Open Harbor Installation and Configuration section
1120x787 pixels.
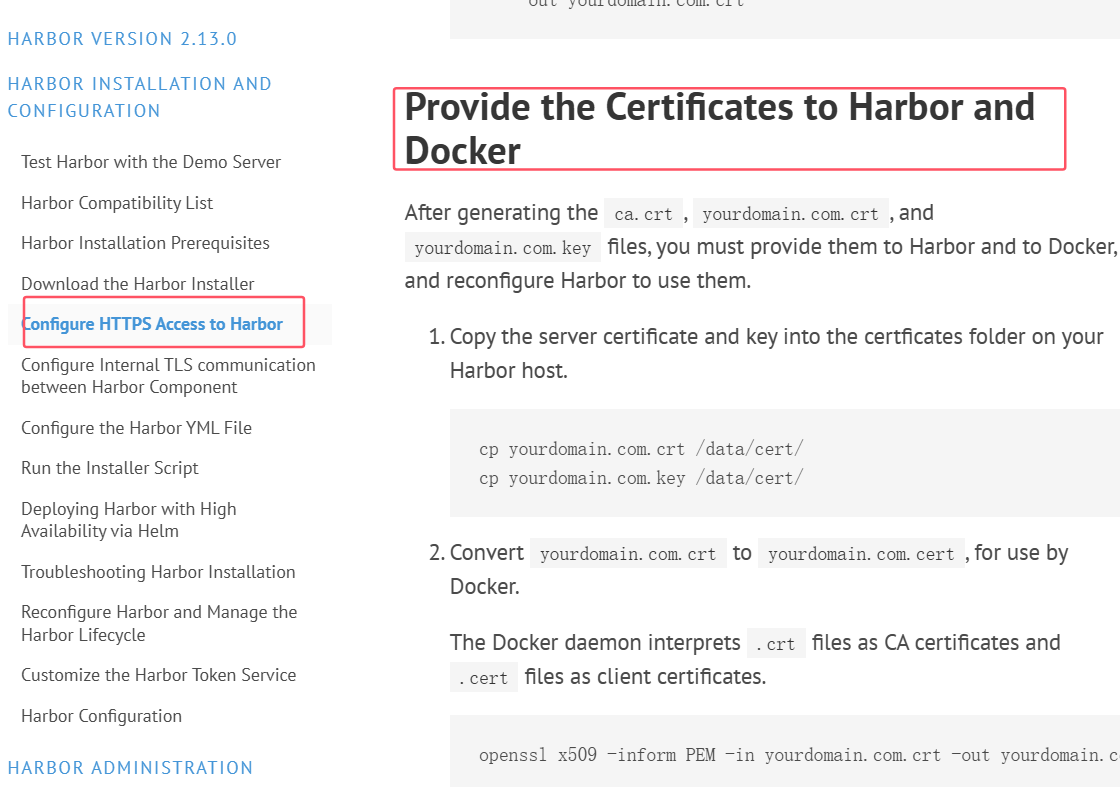(x=139, y=97)
